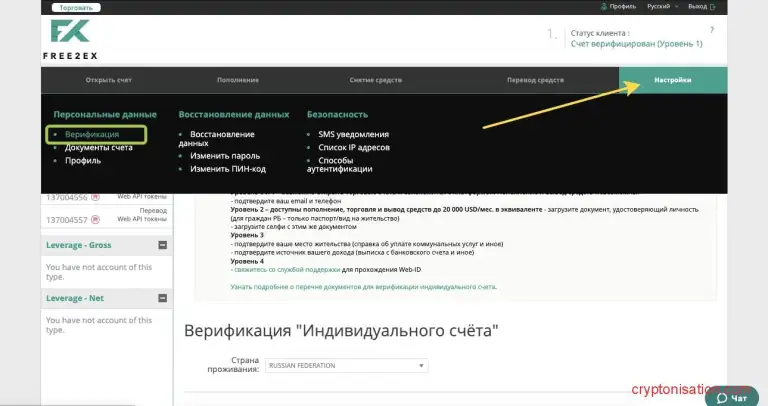Viewport: 768px width, 406px height.
Task: Choose Документы счета menu item
Action: tap(98, 147)
